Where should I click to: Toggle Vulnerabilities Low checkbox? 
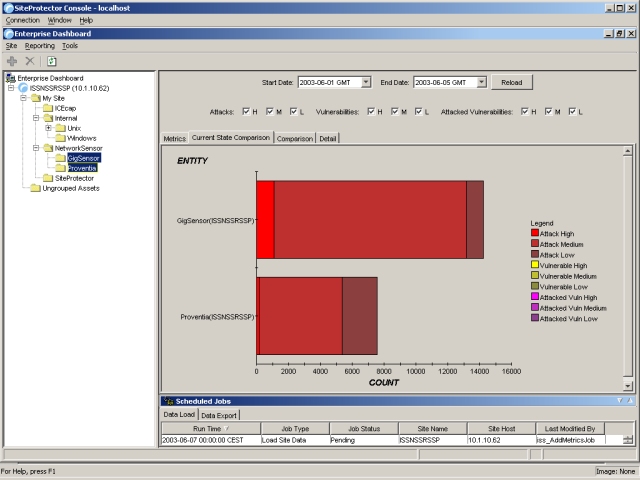tap(418, 111)
